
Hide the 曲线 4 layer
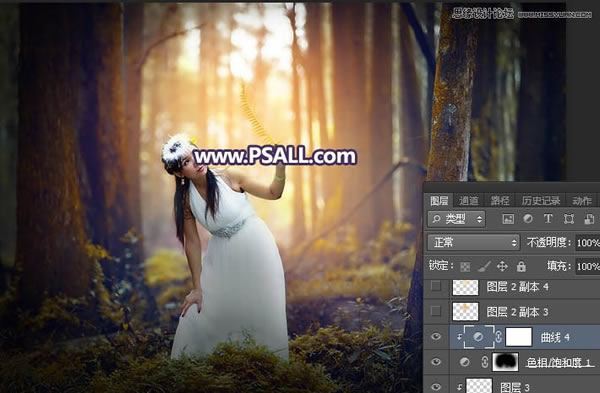[435, 336]
